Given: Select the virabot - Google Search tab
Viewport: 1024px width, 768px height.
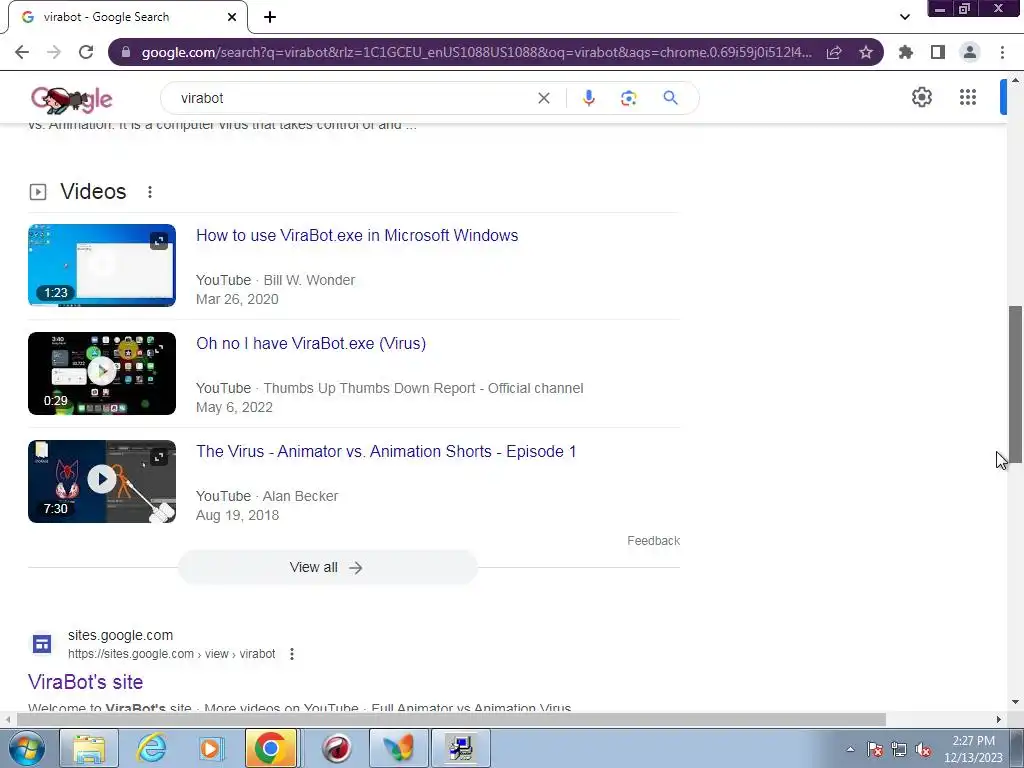Looking at the screenshot, I should tap(127, 17).
